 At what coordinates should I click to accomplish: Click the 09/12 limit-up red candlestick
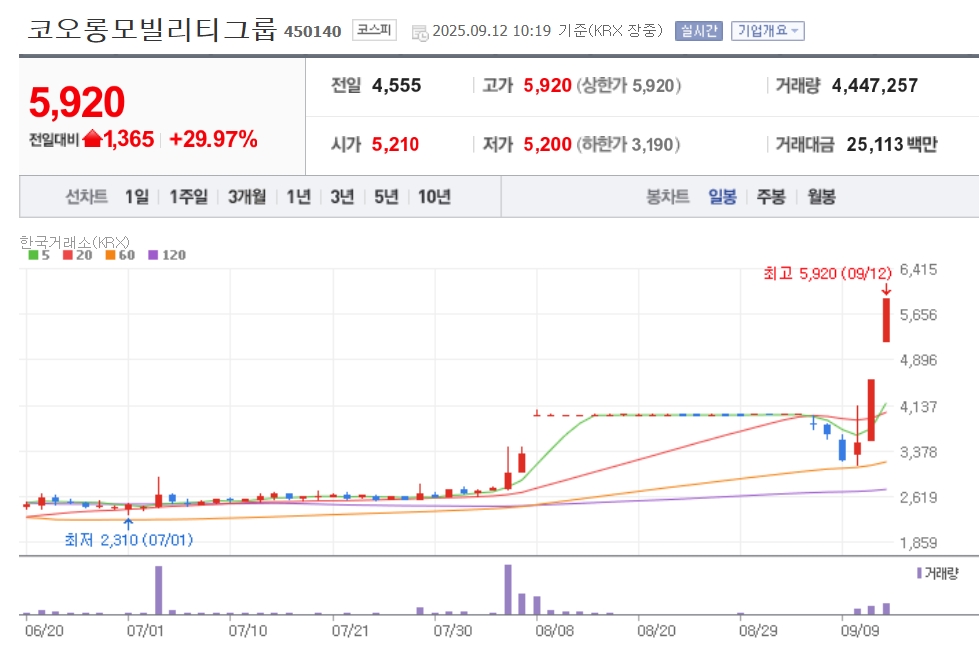[886, 320]
